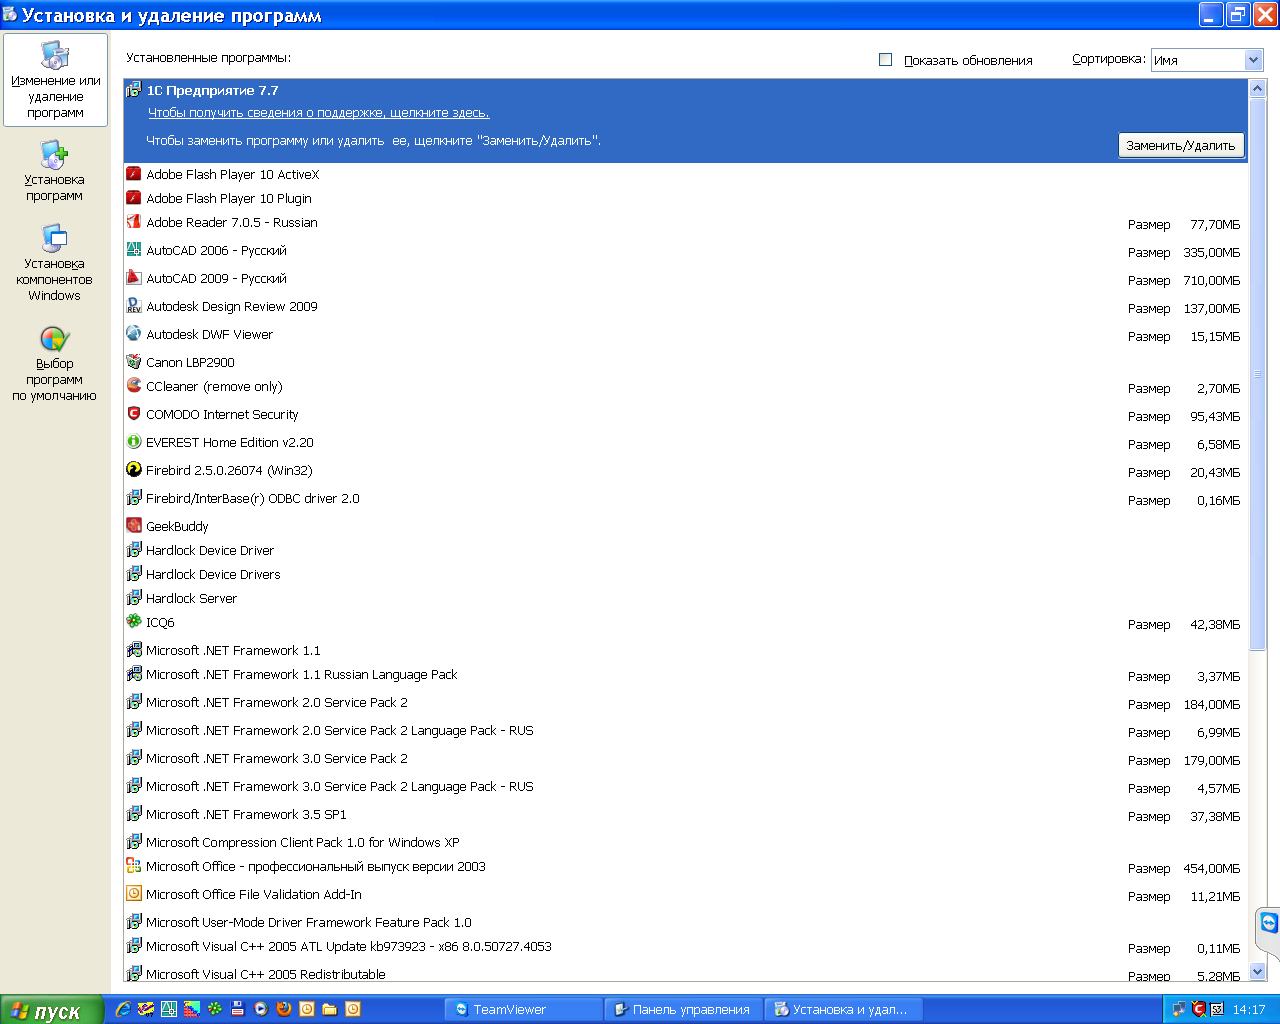
Task: Select "Microsoft .NET Framework 1.1 Russian Language Pack"
Action: tap(686, 675)
